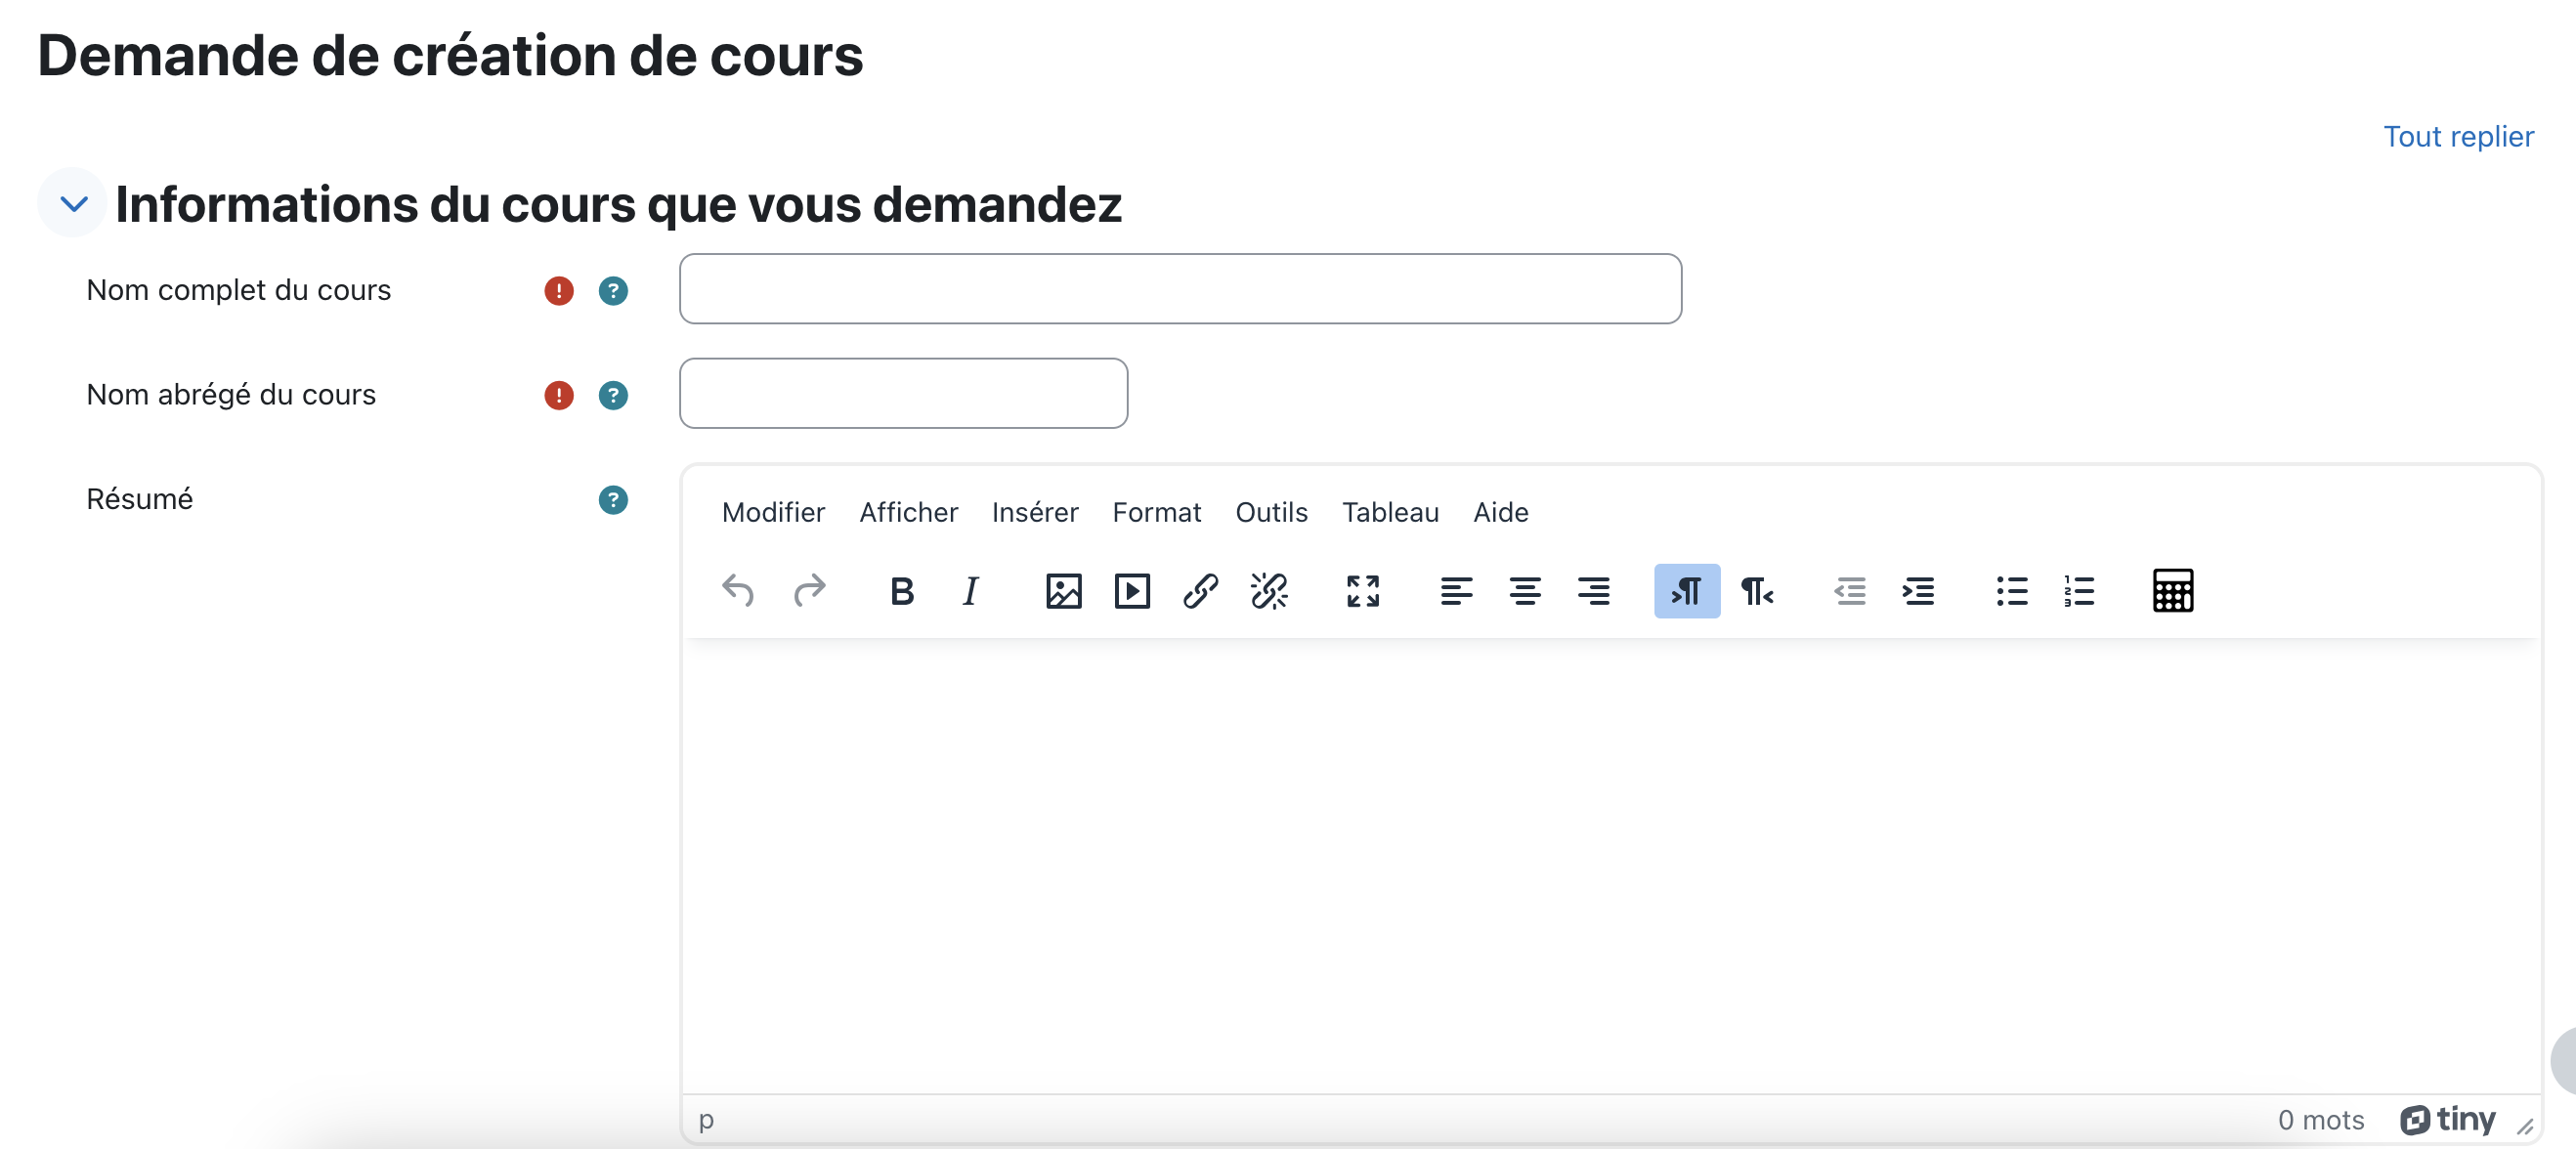This screenshot has height=1149, width=2576.
Task: Focus the Nom abrégé du cours field
Action: point(903,394)
